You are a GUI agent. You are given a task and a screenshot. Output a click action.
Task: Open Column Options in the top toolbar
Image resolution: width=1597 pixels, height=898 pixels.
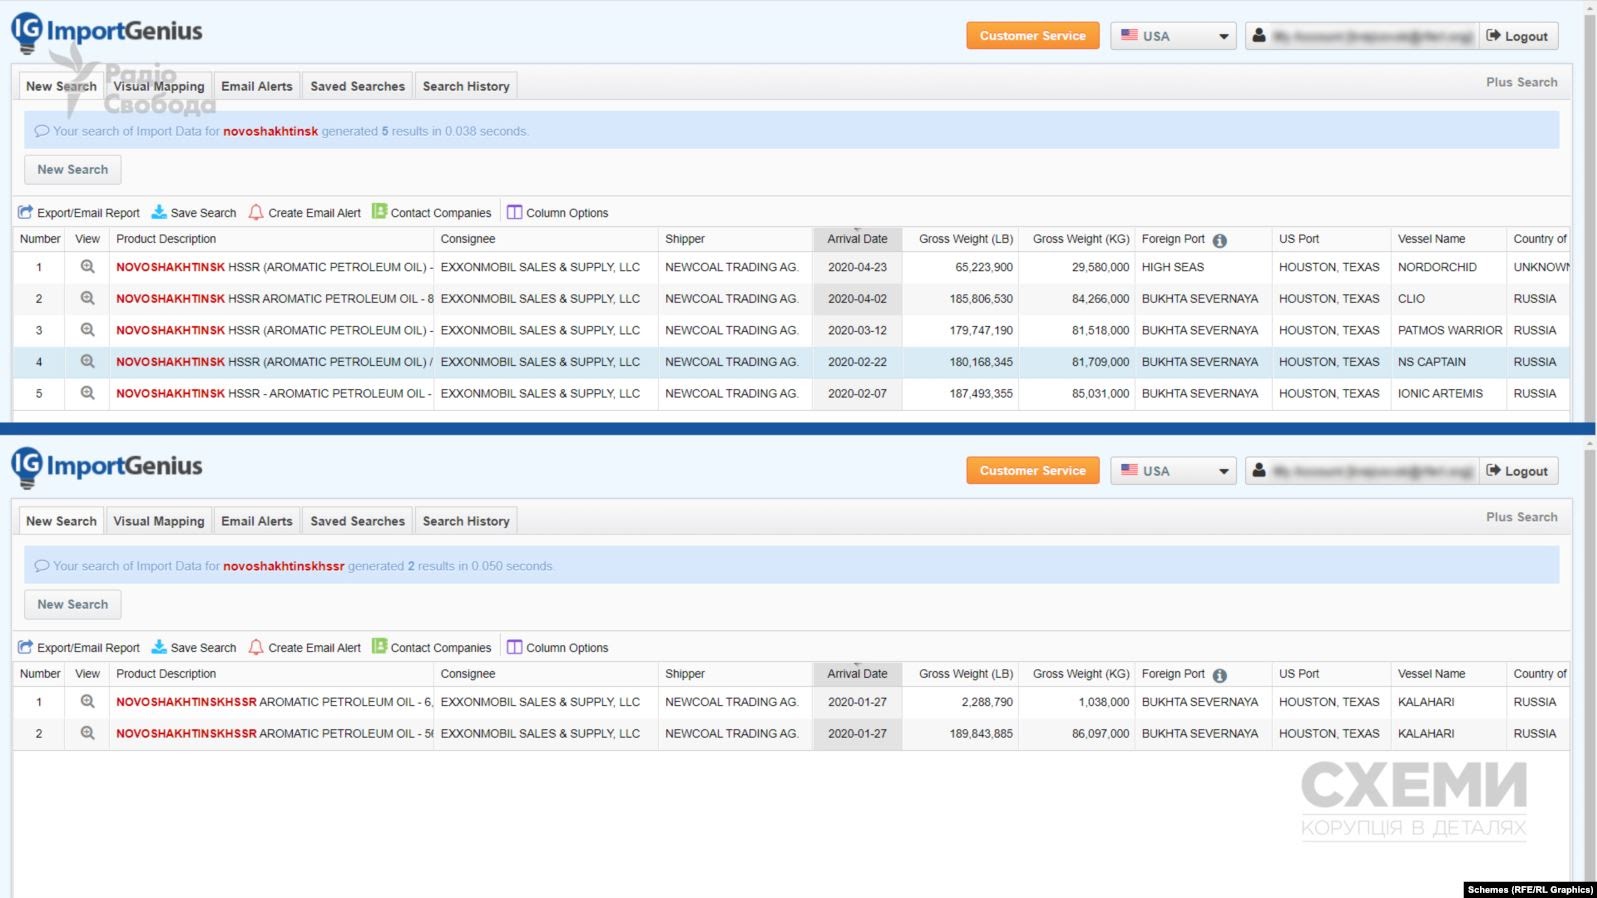(557, 213)
